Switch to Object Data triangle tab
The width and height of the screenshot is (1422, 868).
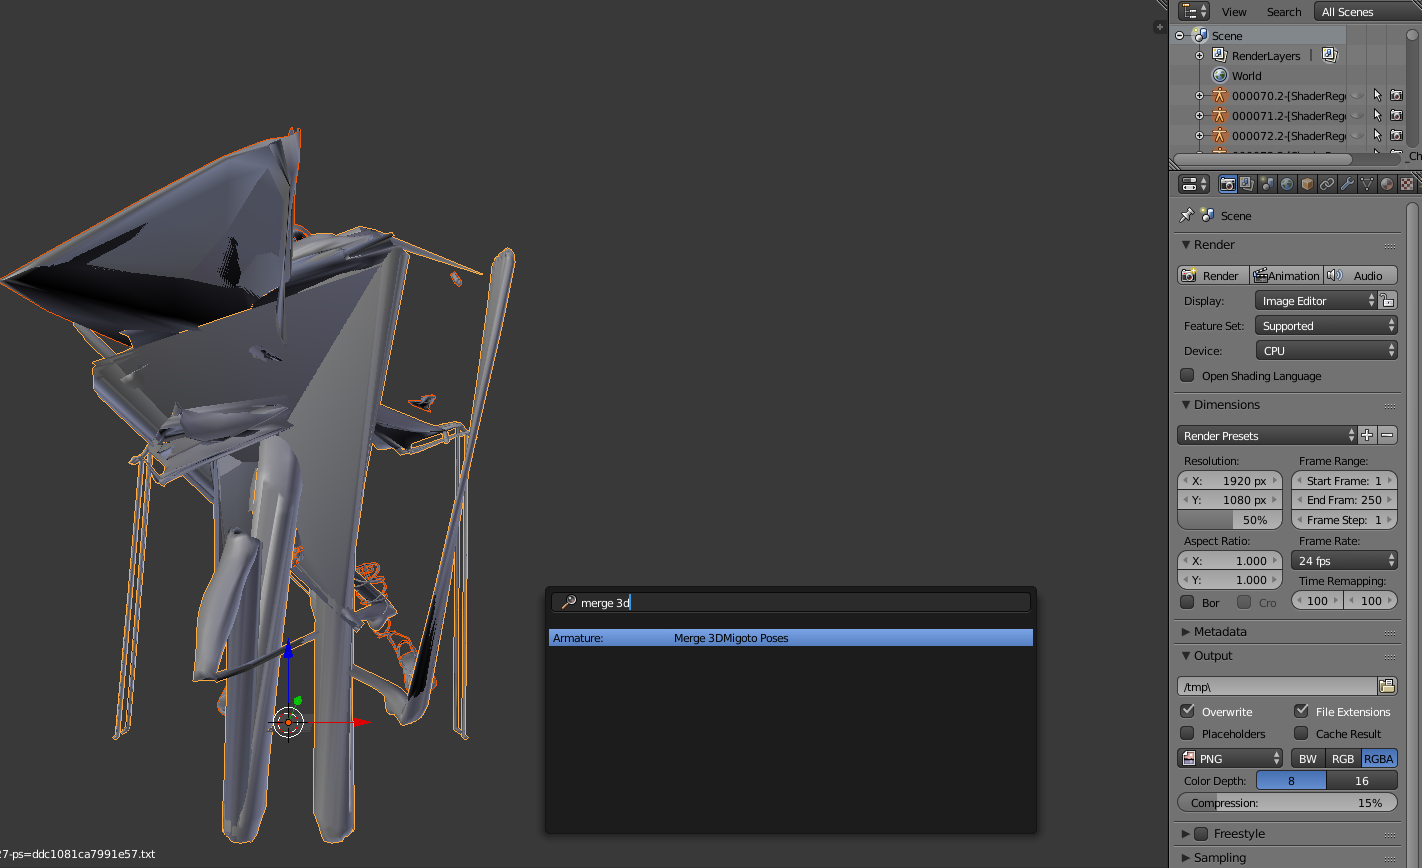pyautogui.click(x=1367, y=184)
